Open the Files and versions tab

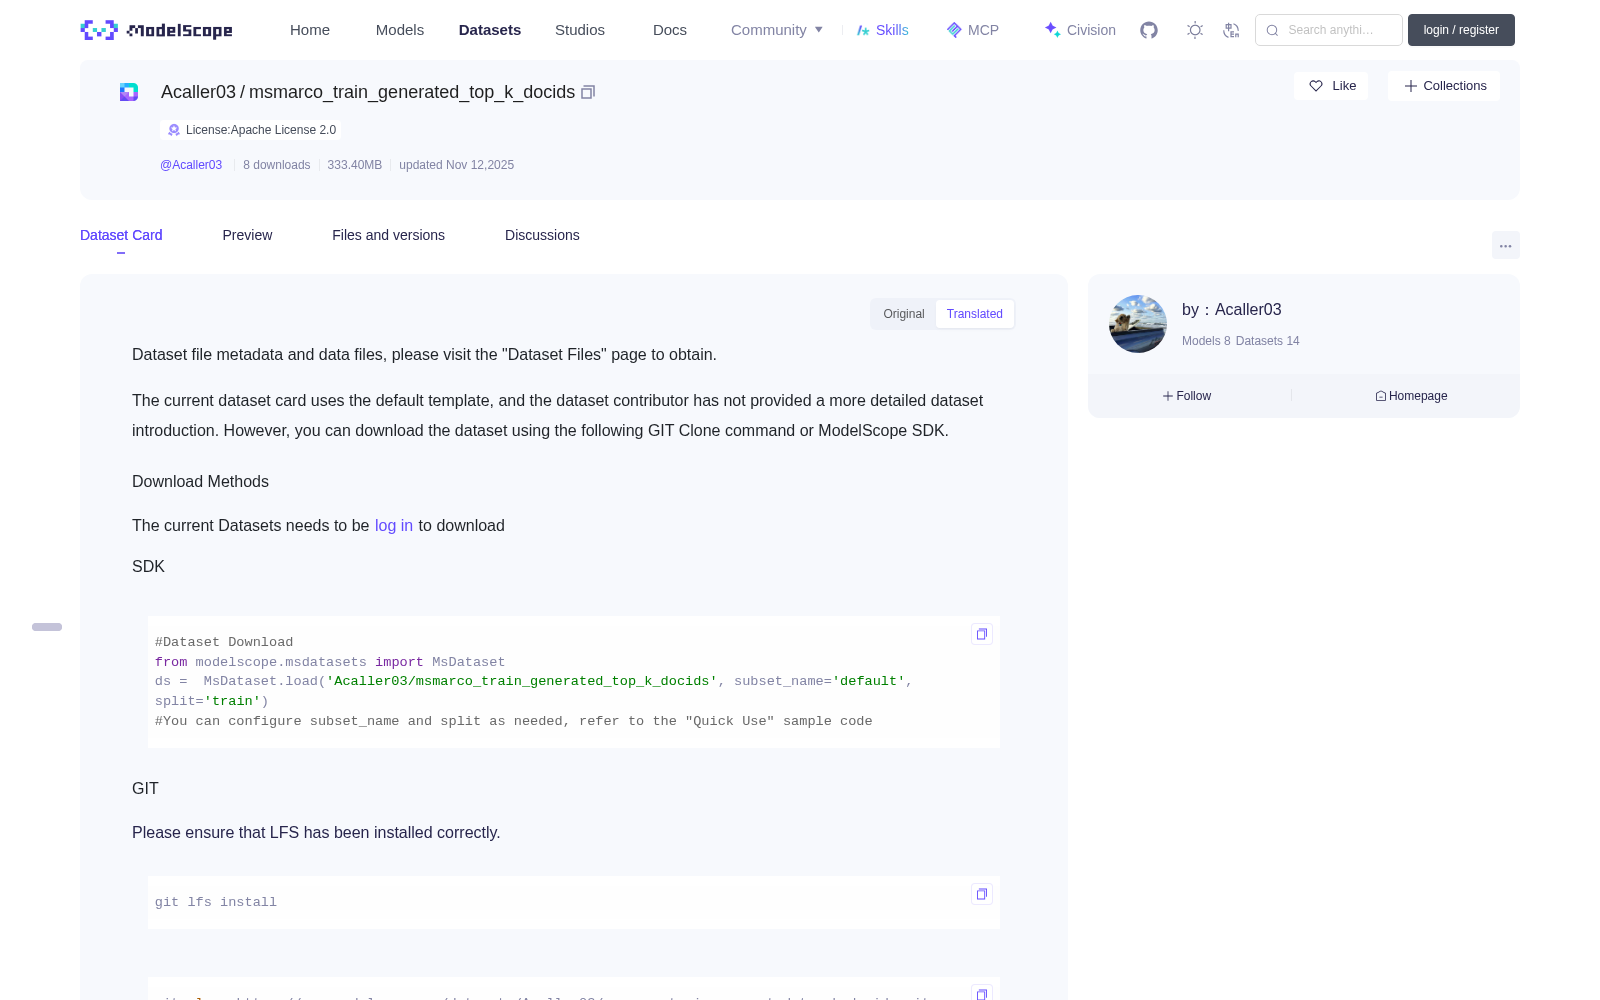pyautogui.click(x=388, y=235)
